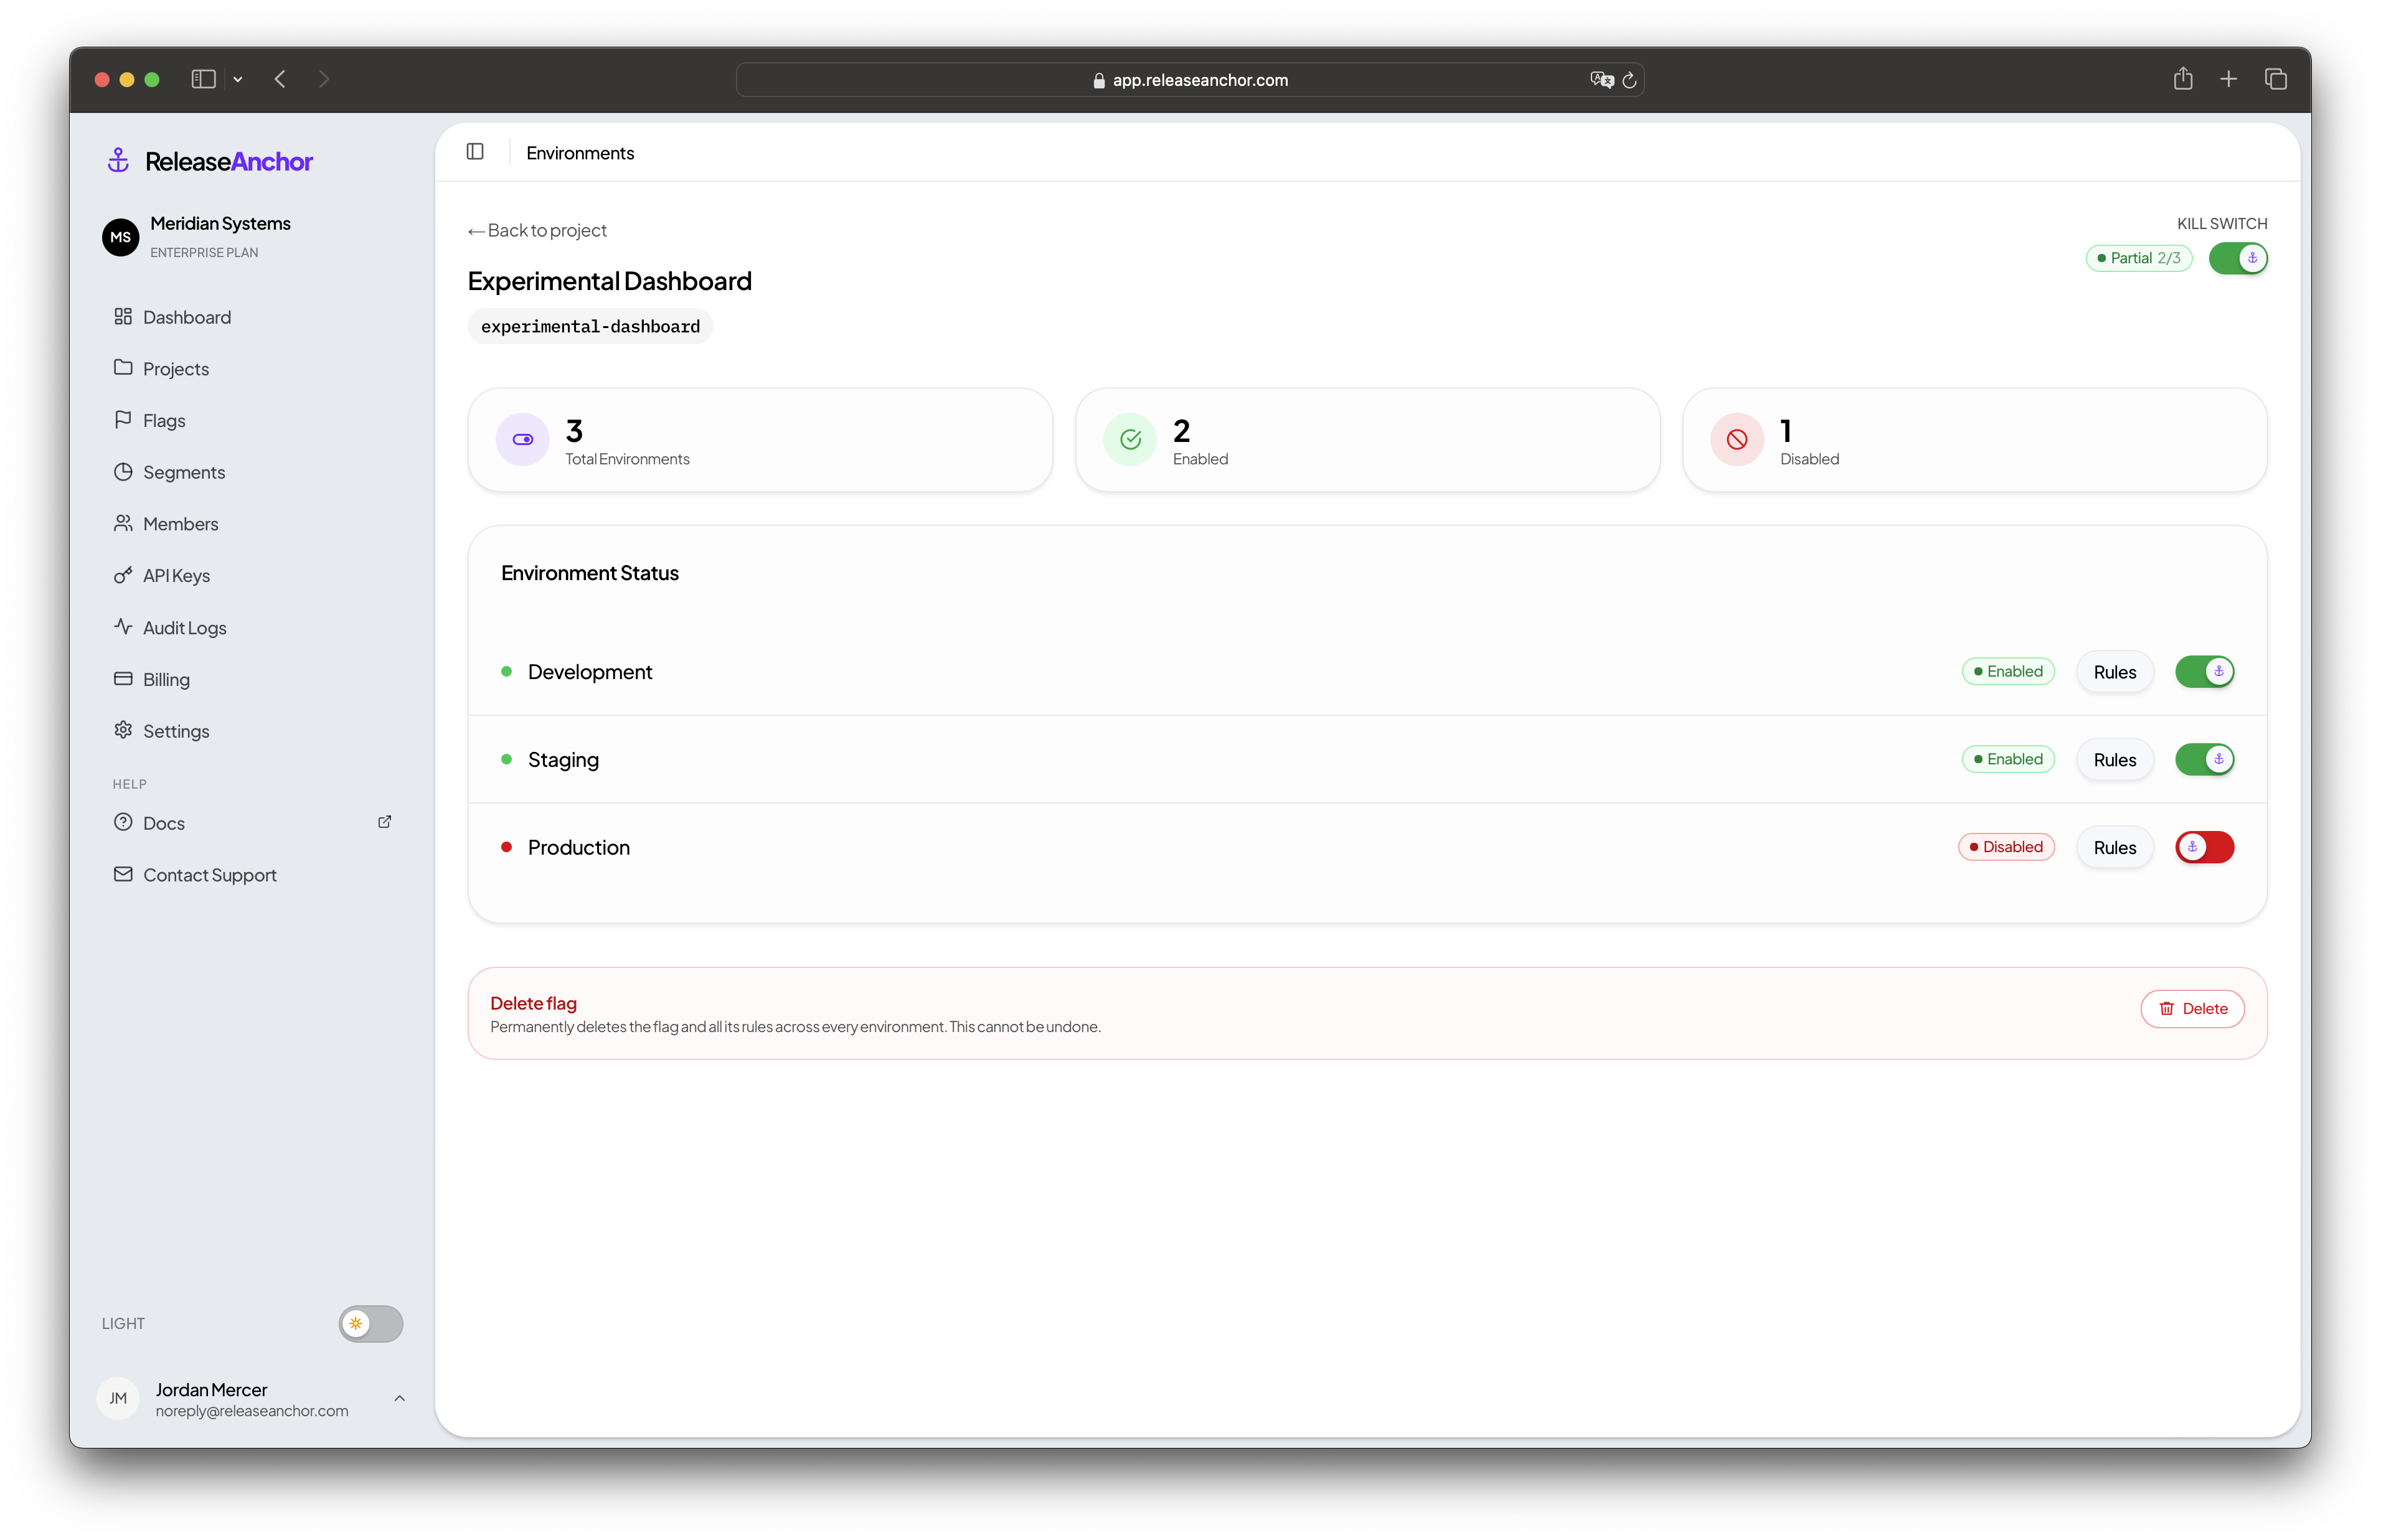Switch the Light theme toggle
Image resolution: width=2381 pixels, height=1540 pixels.
tap(370, 1323)
